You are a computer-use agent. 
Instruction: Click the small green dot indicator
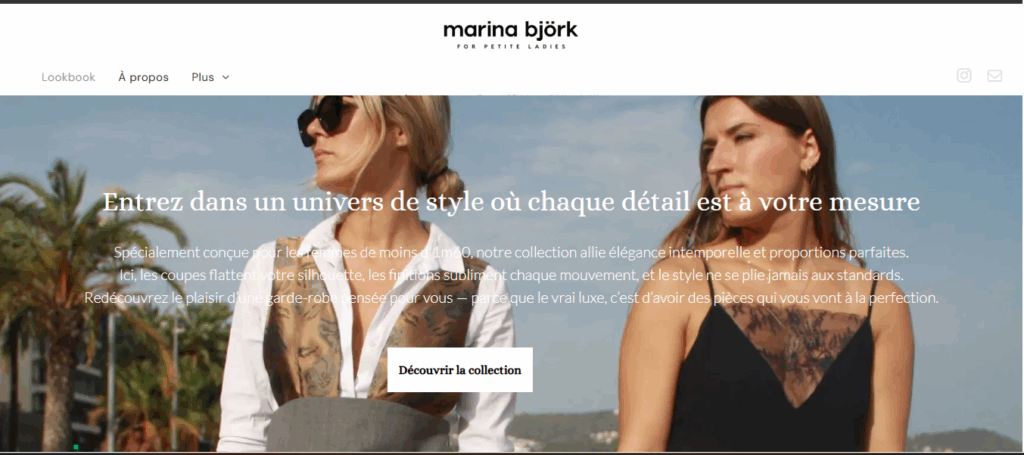coord(76,447)
